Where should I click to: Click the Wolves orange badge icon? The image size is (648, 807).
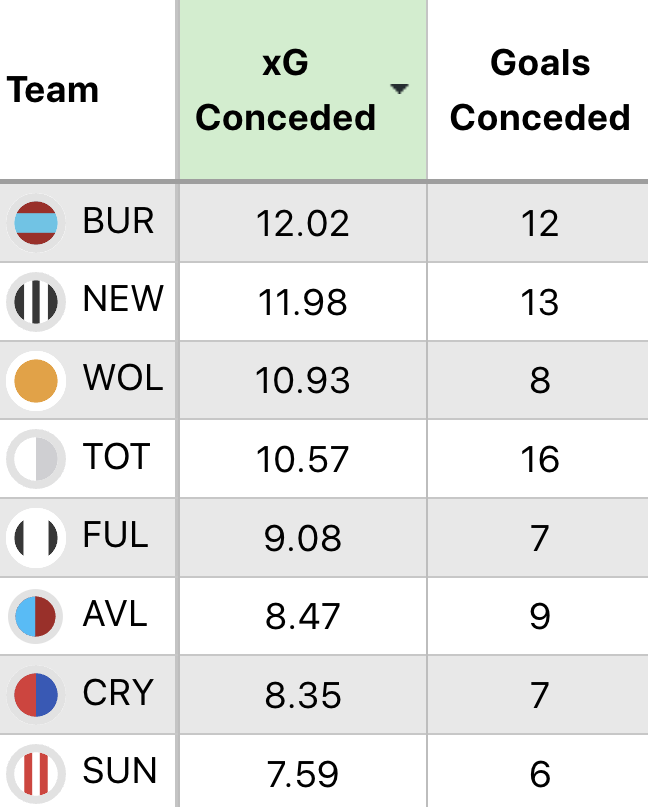[x=36, y=380]
